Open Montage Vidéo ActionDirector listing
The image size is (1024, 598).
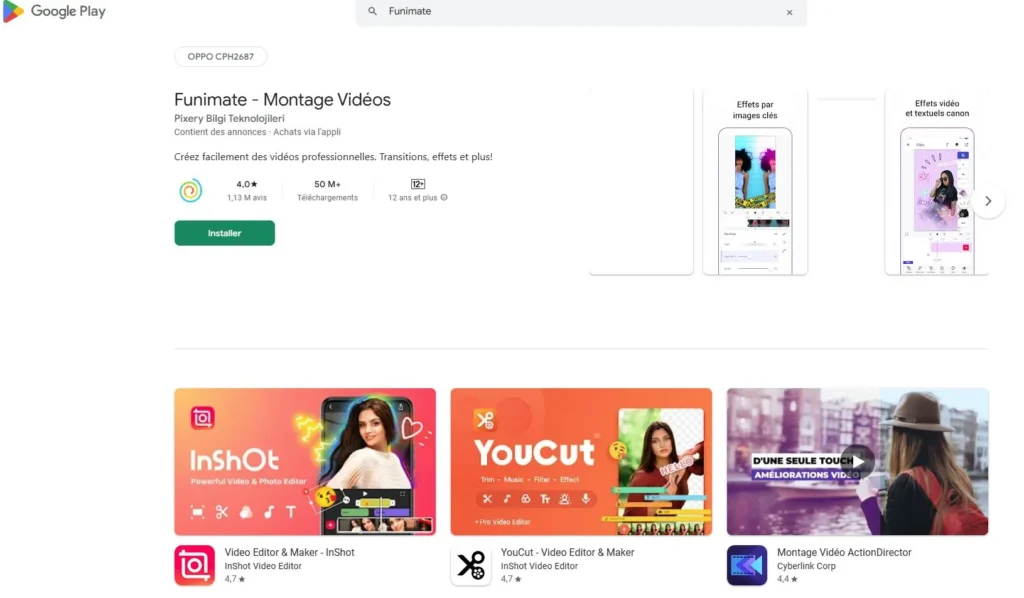click(844, 552)
